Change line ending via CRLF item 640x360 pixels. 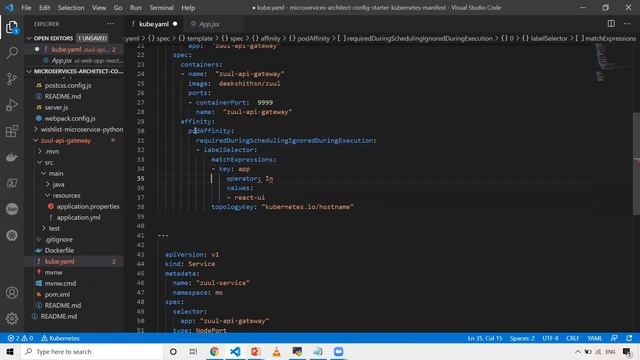(573, 338)
